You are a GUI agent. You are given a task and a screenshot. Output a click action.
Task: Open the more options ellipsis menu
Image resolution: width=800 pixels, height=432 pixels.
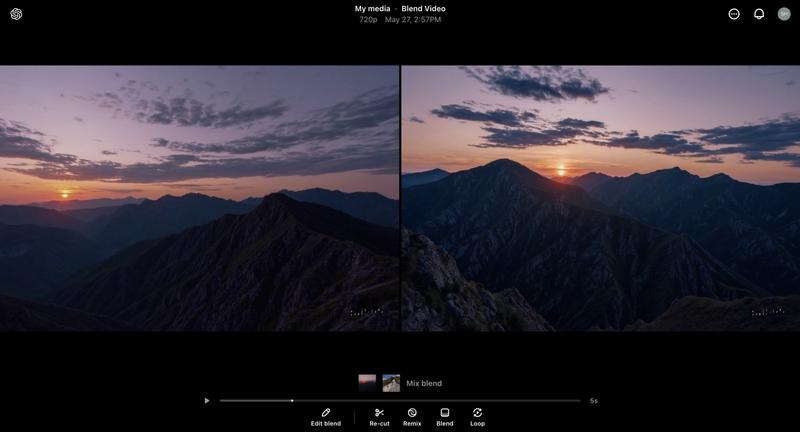click(734, 14)
